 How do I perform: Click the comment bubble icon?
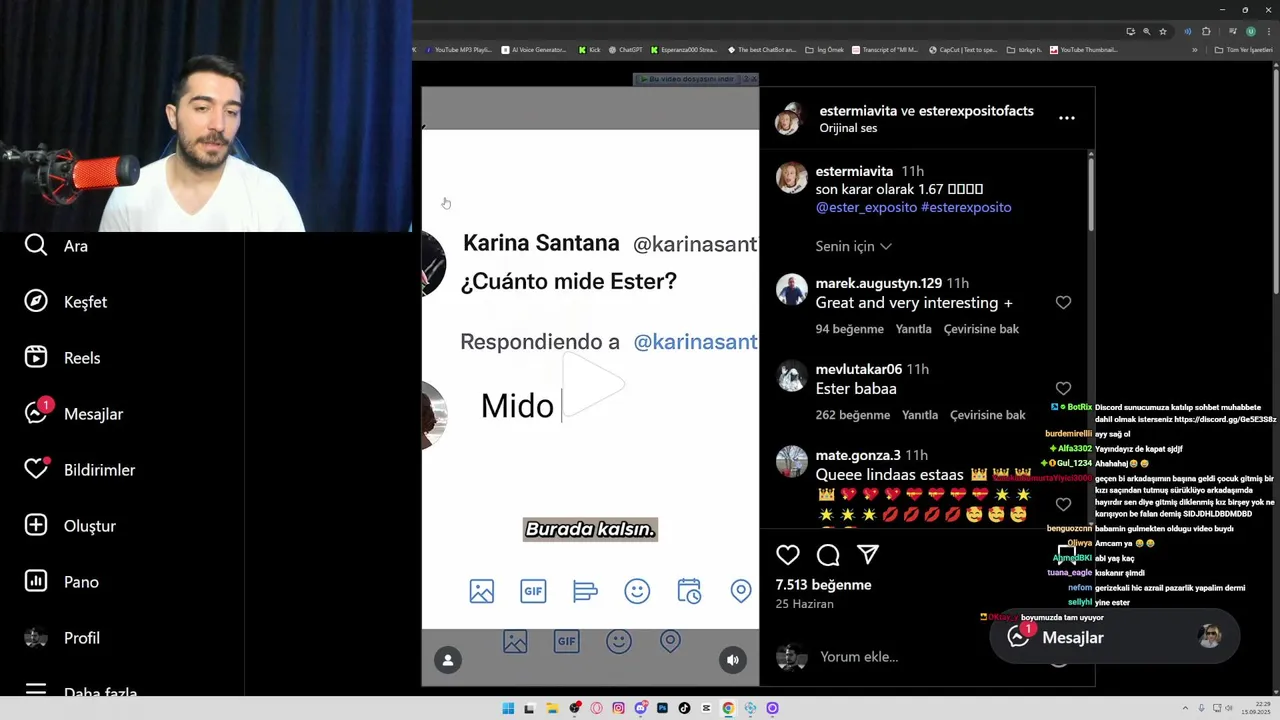(828, 554)
